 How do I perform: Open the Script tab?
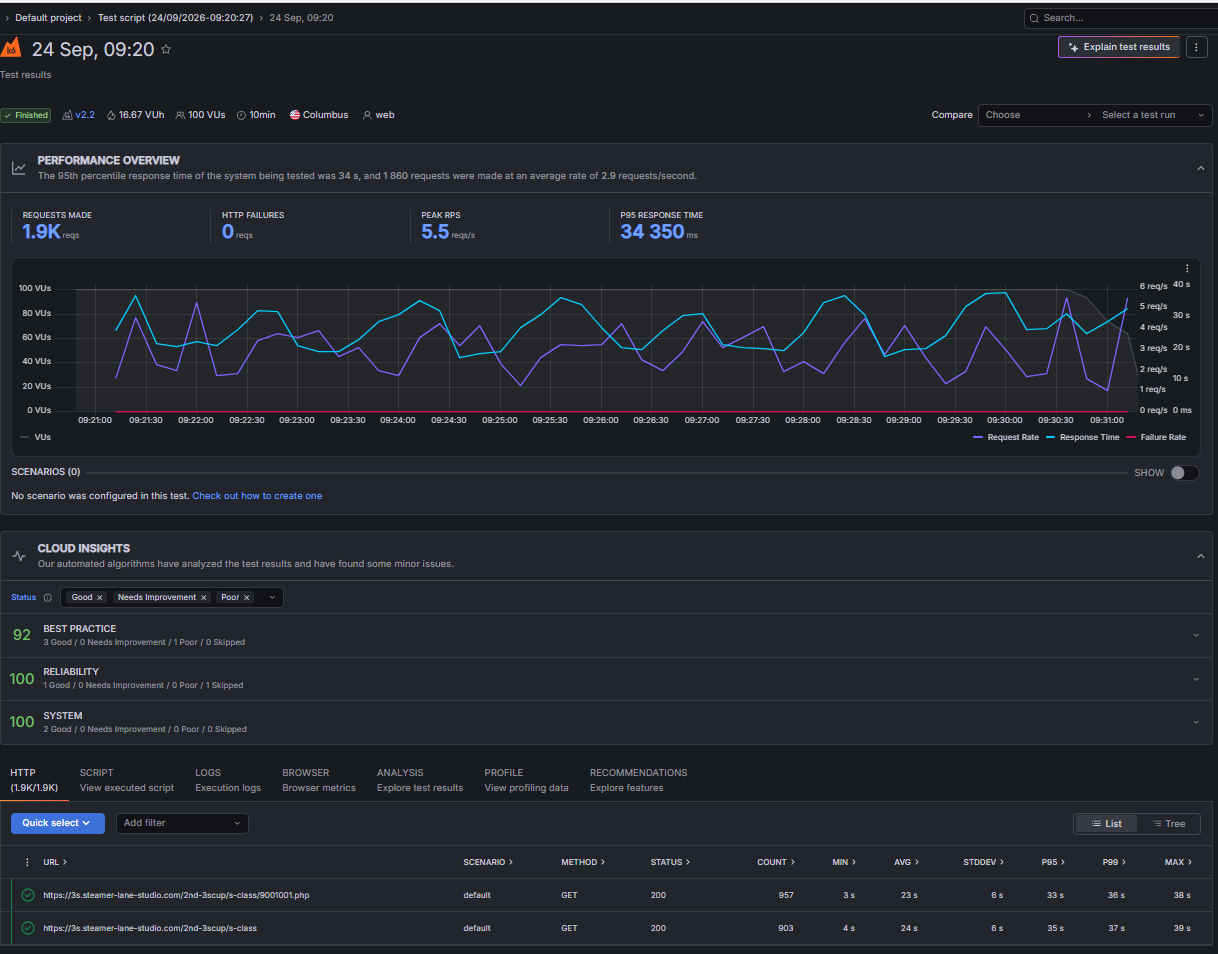(x=127, y=780)
